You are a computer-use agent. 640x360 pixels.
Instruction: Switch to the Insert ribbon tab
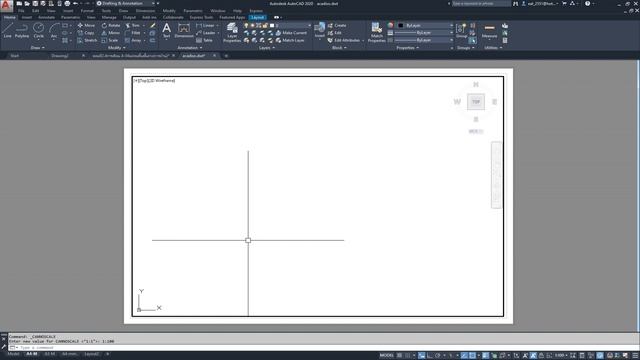[27, 18]
